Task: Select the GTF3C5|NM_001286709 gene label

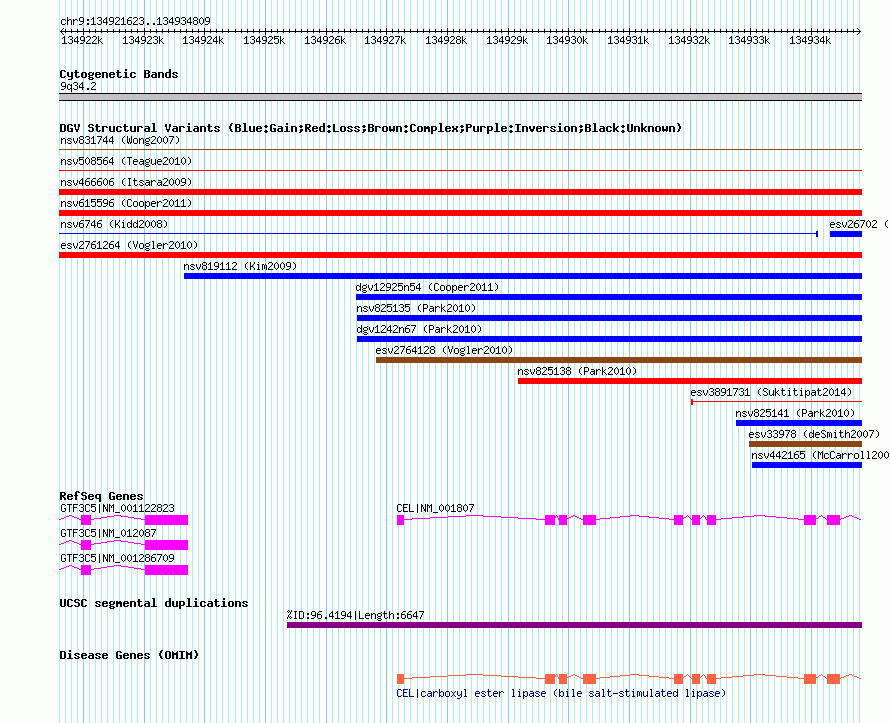Action: 117,558
